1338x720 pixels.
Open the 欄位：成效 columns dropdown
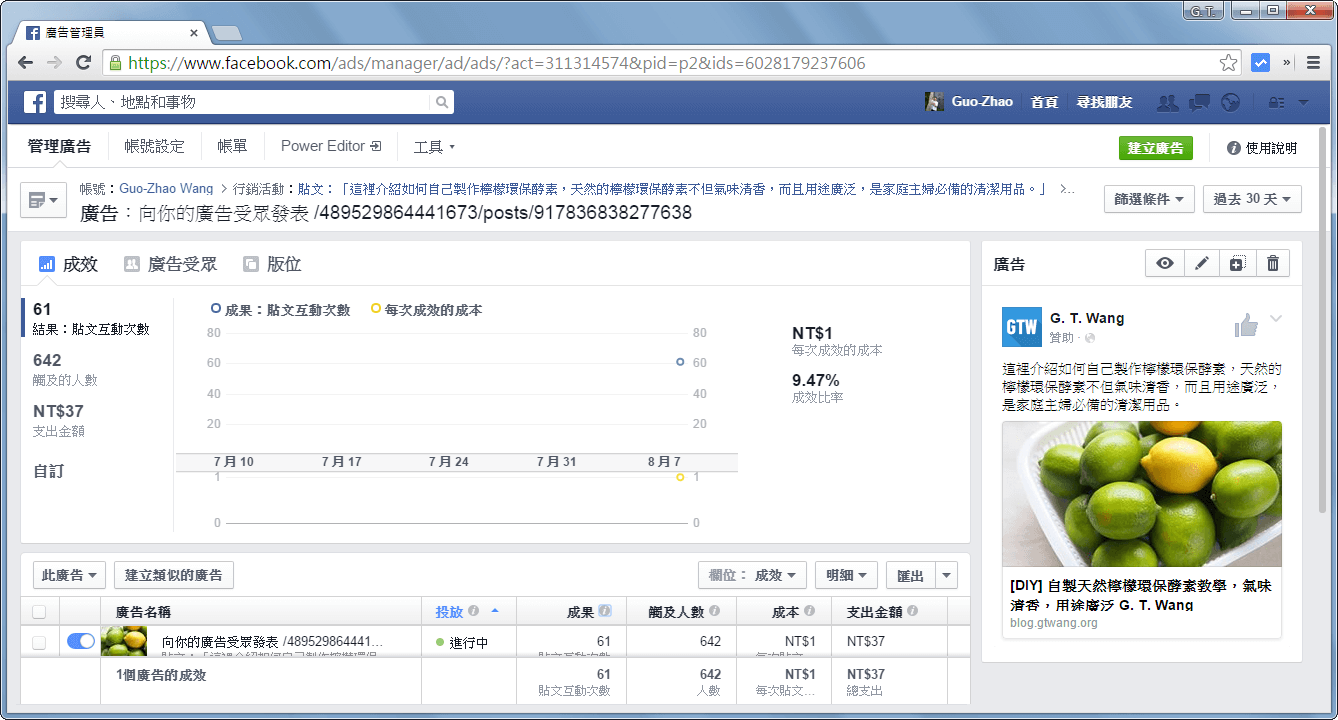tap(752, 574)
